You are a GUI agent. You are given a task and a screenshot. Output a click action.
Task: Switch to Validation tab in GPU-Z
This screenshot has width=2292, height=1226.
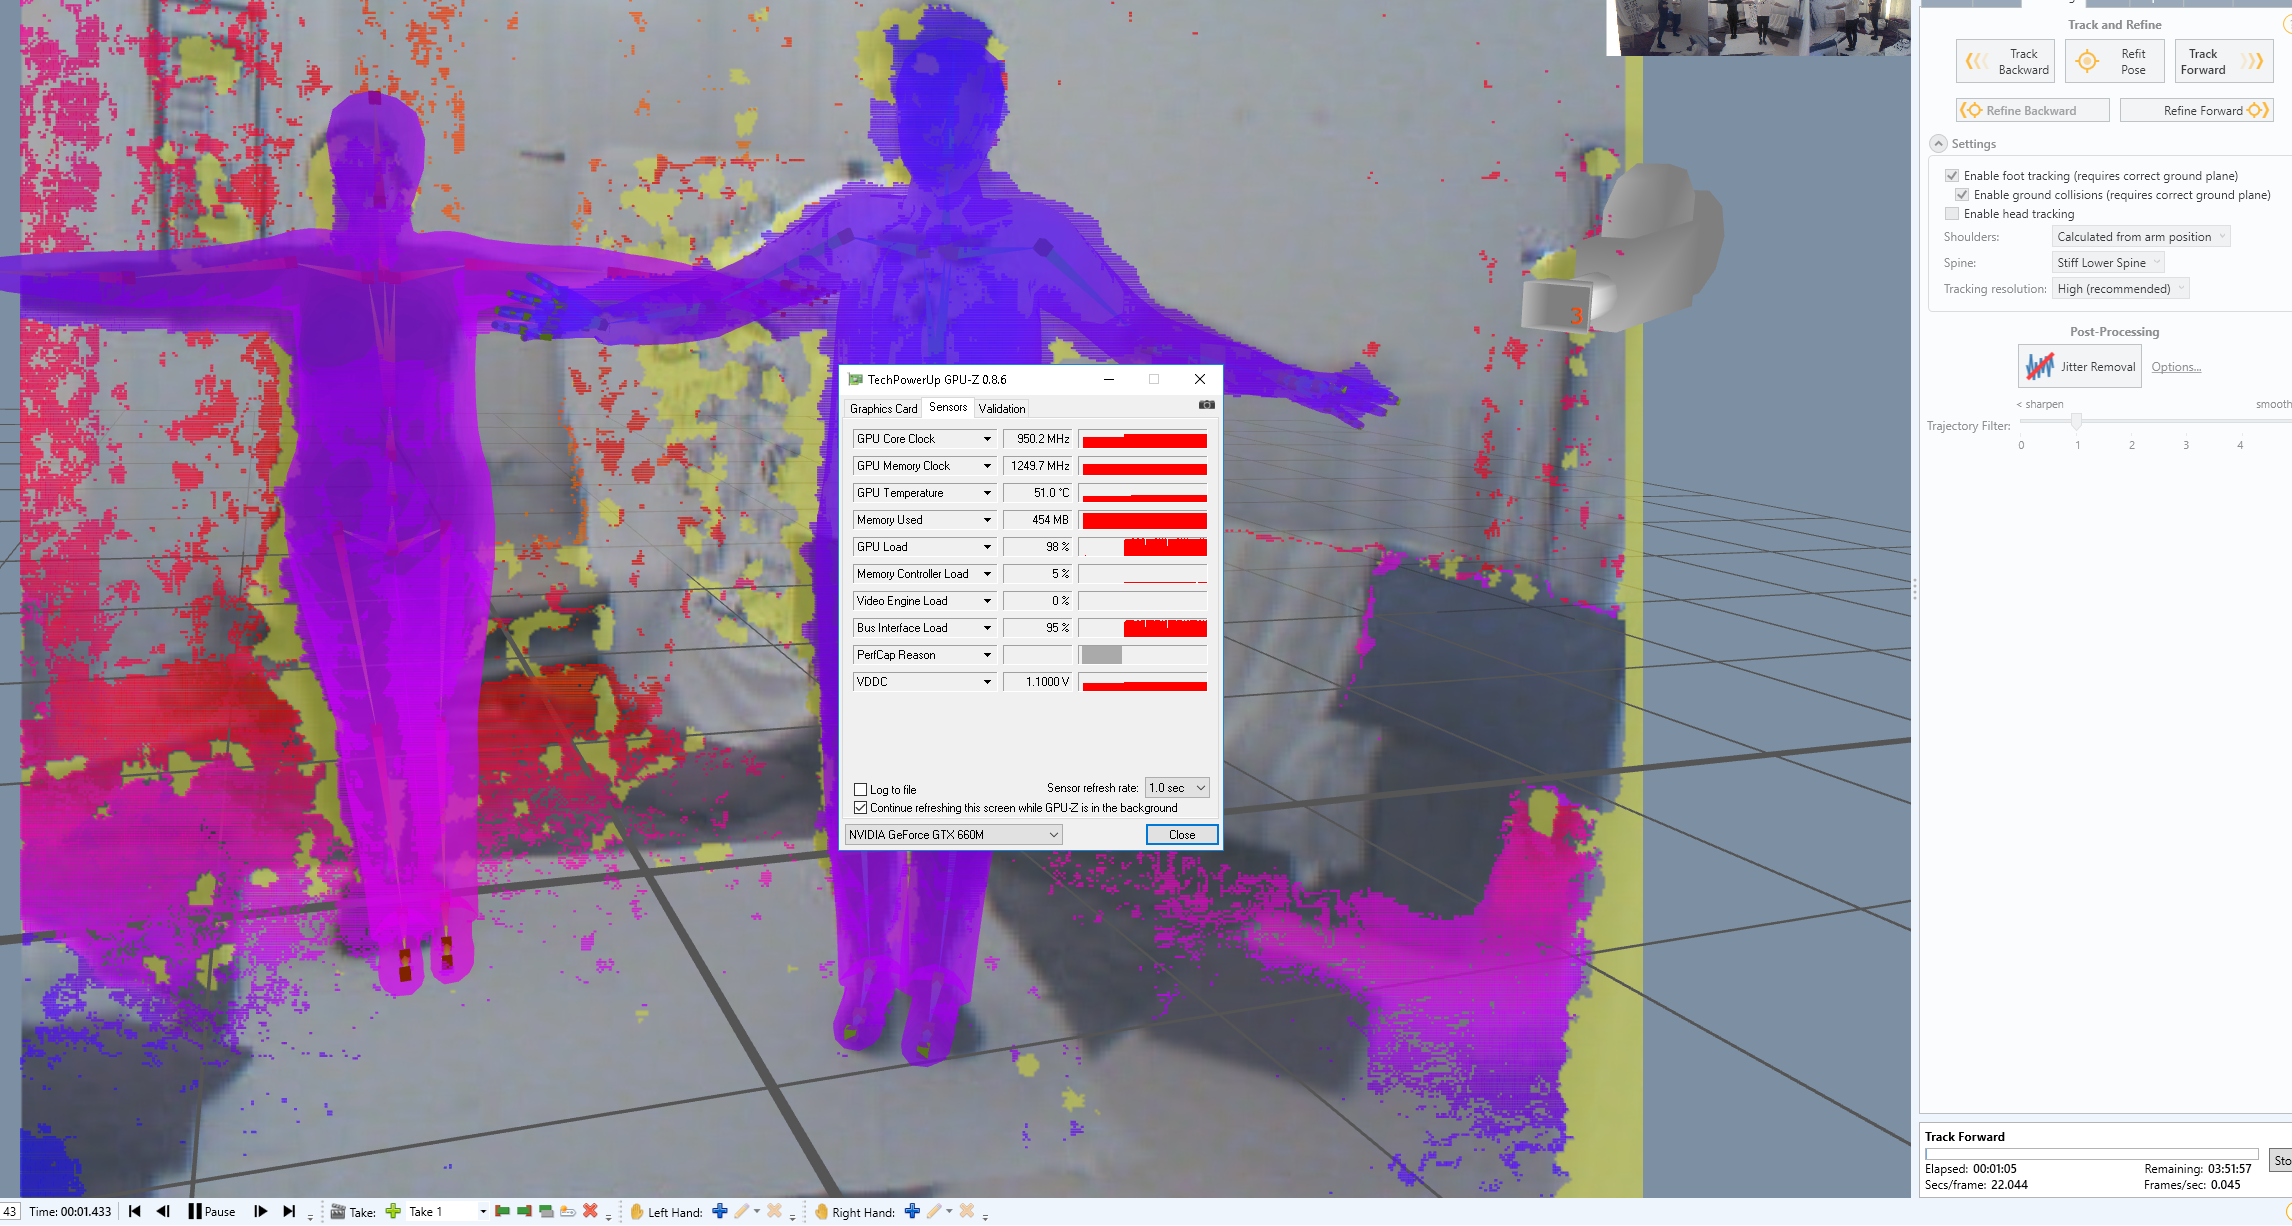pyautogui.click(x=1002, y=408)
